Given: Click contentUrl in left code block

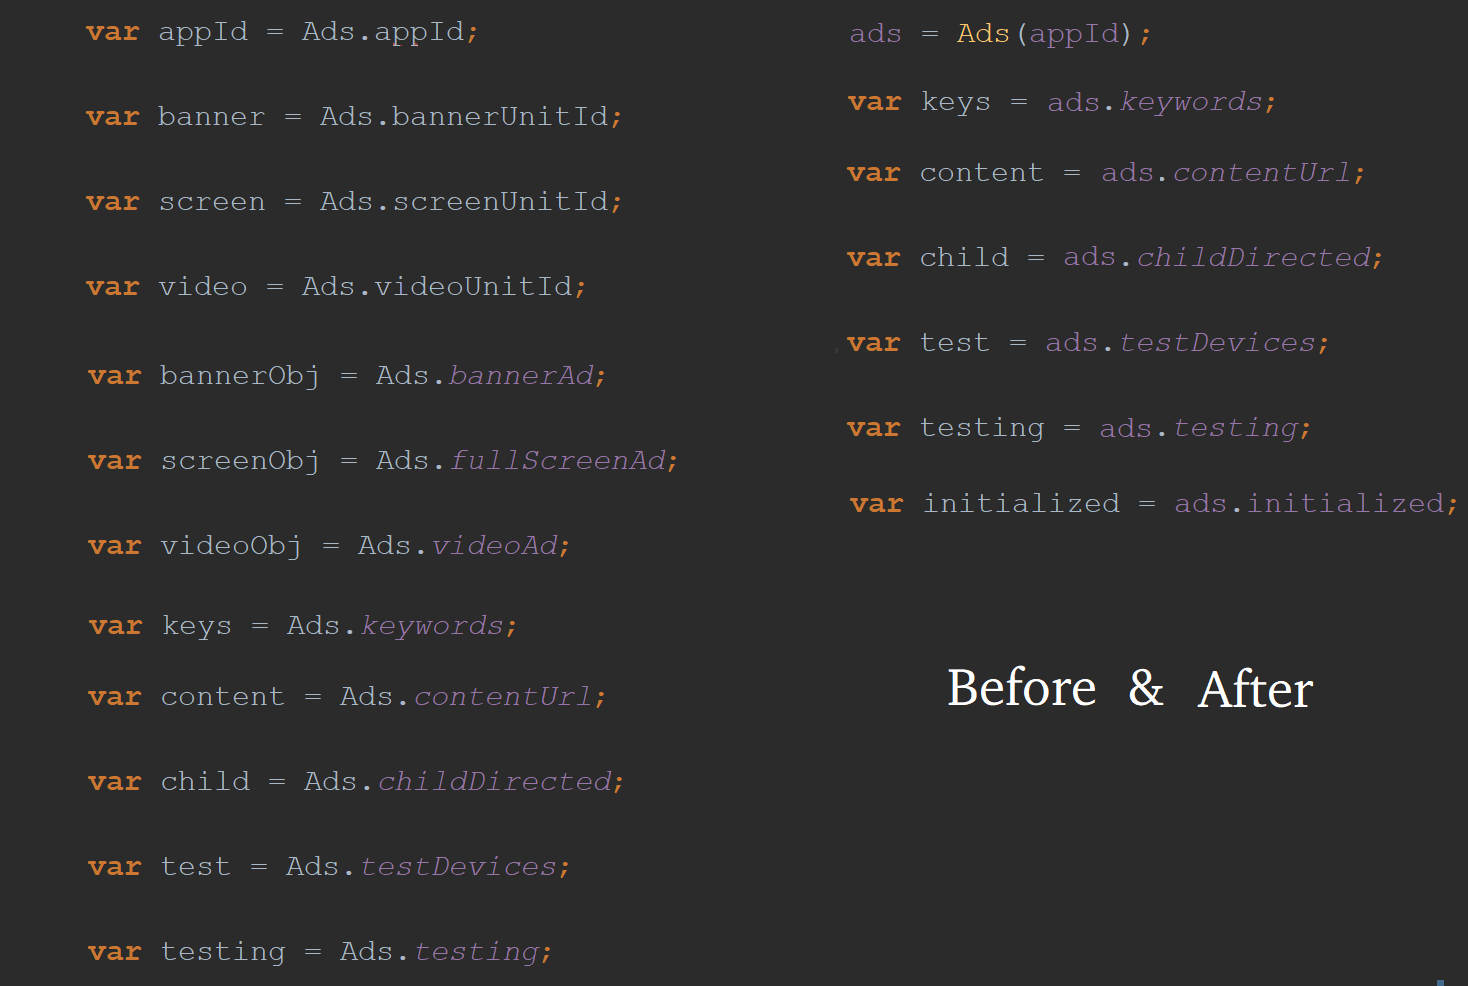Looking at the screenshot, I should click(x=503, y=697).
